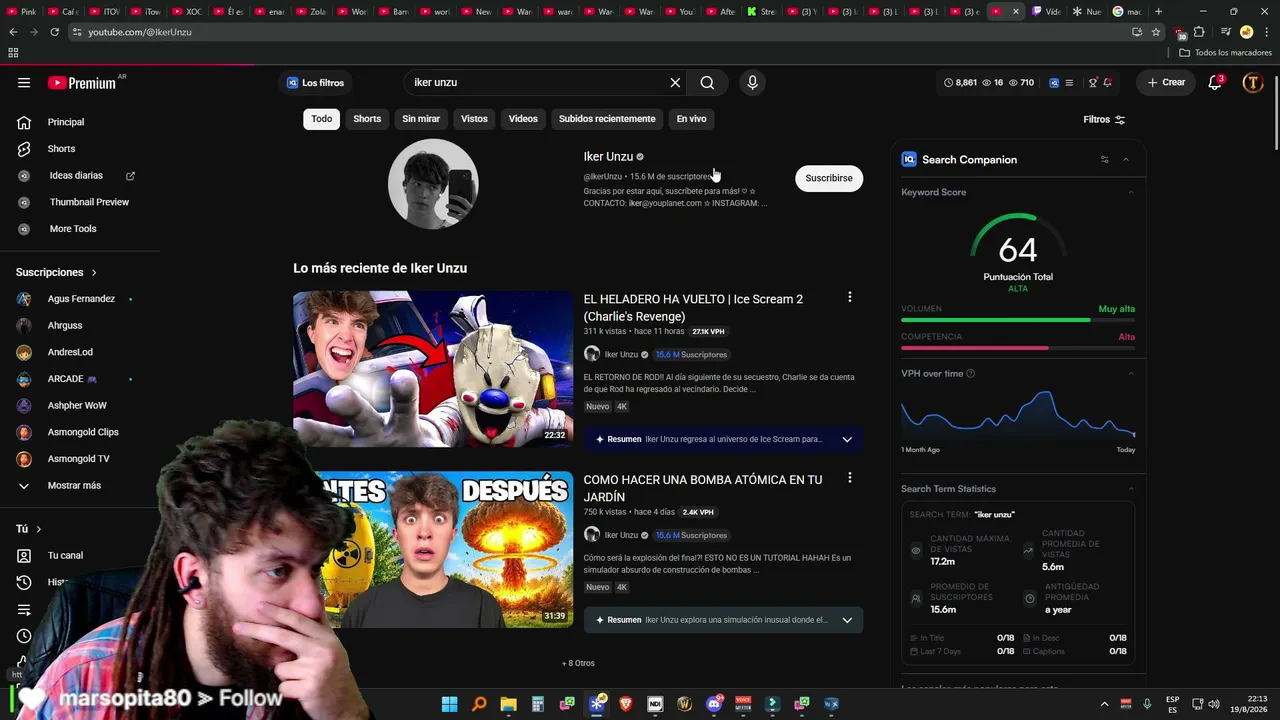Click the Crear button

[1166, 83]
